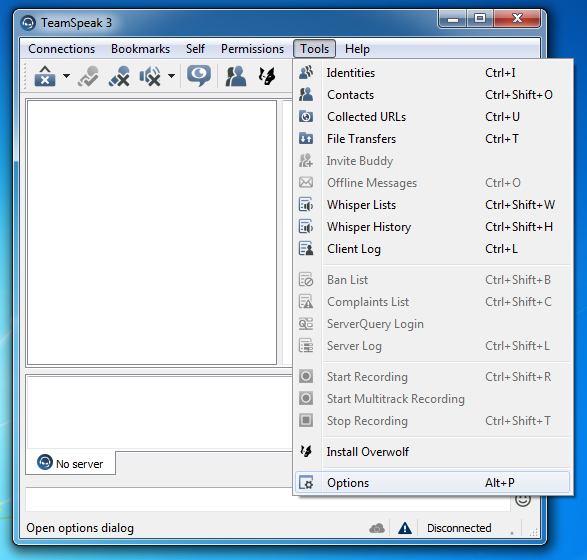
Task: Open the Contacts toolbar icon
Action: (236, 76)
